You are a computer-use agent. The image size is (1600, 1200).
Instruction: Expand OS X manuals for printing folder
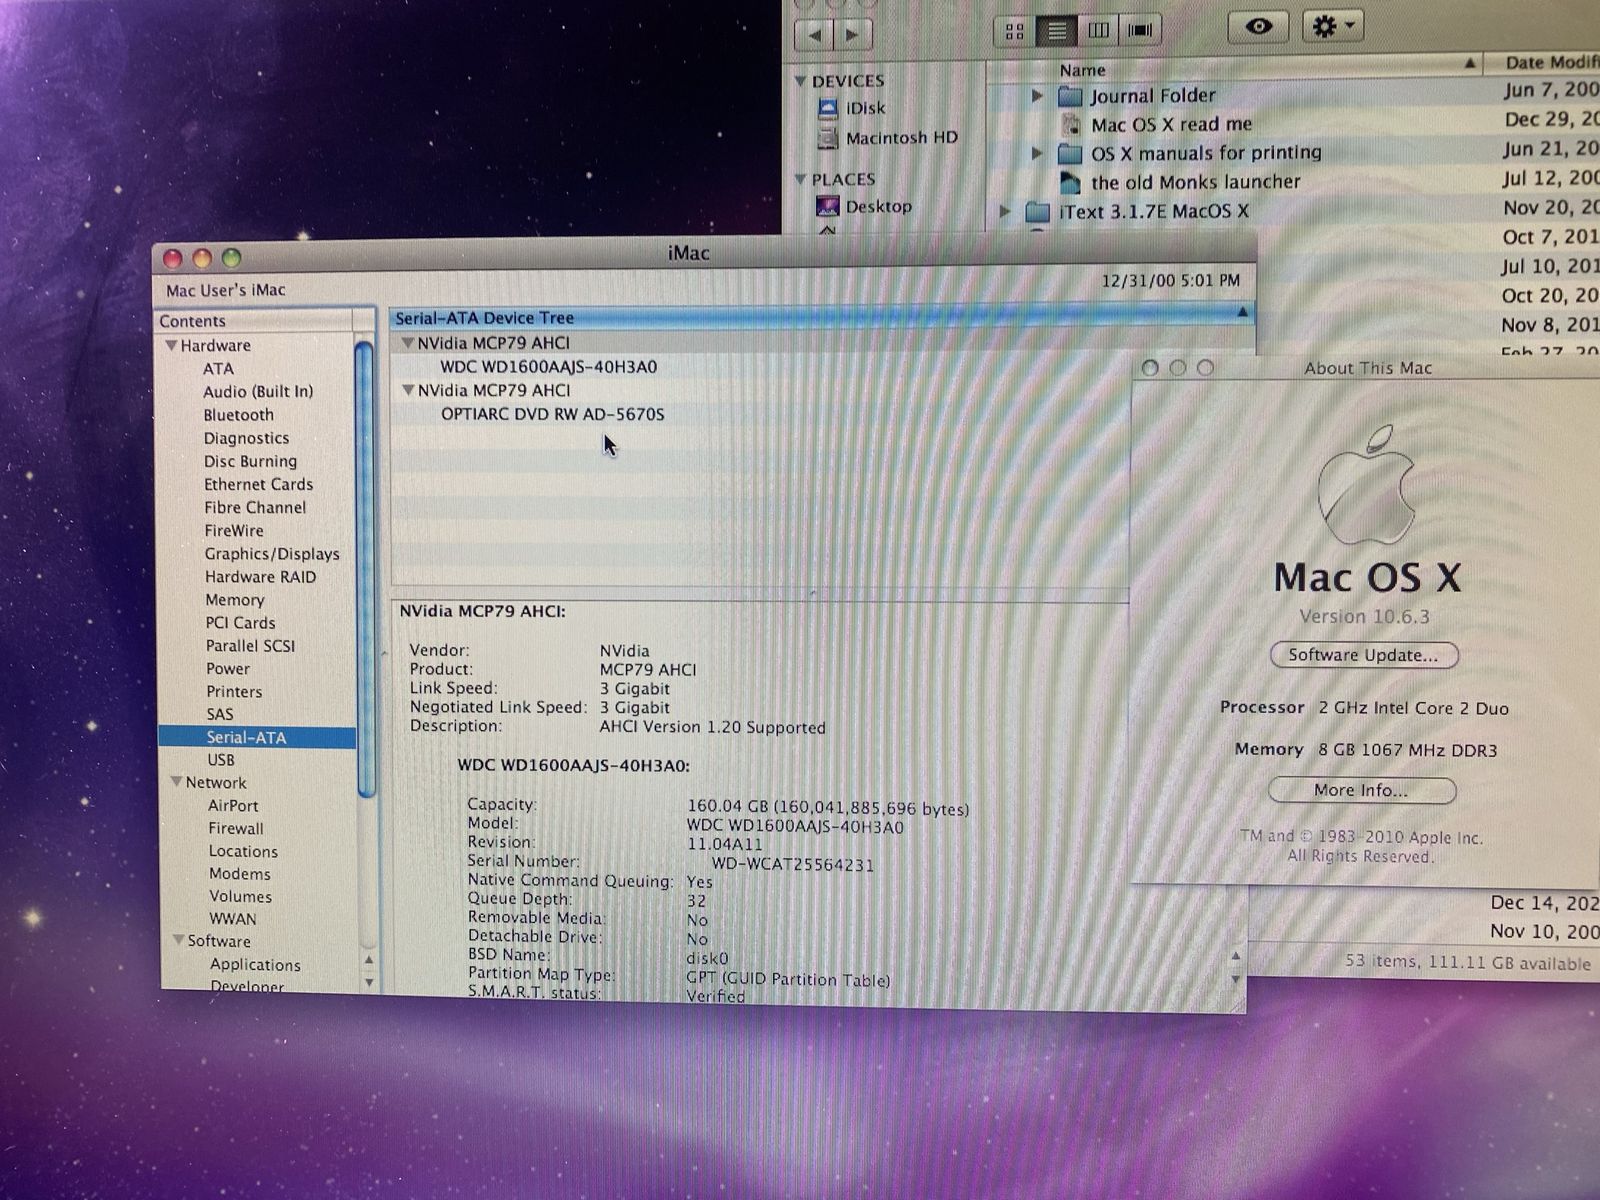(x=1037, y=153)
